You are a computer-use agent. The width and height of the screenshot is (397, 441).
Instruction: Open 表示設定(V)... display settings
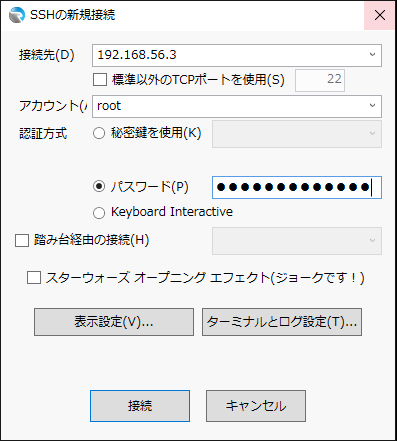click(x=114, y=322)
